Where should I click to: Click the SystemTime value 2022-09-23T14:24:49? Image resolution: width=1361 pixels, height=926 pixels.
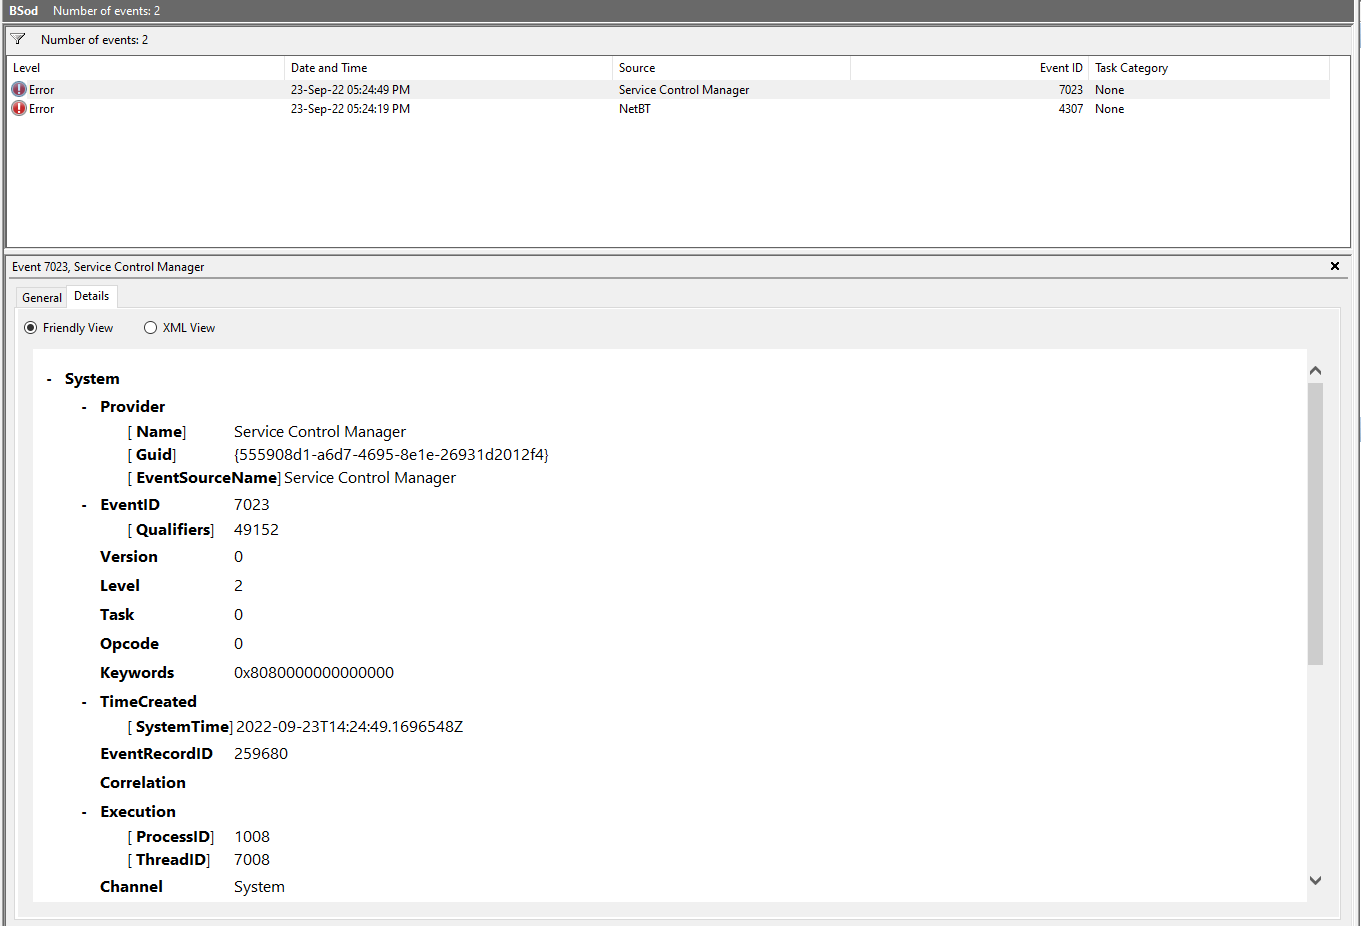point(349,727)
